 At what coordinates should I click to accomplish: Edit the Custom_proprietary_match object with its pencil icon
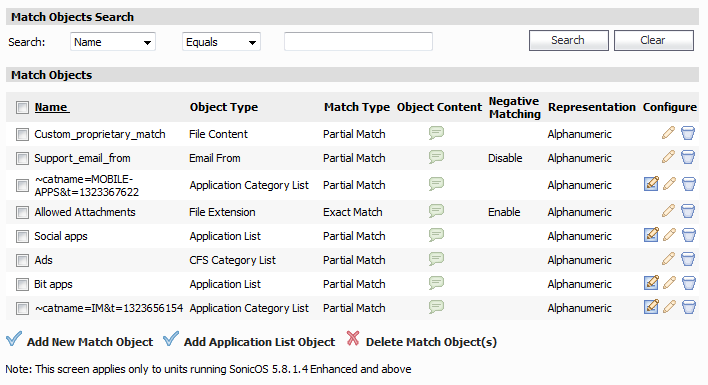(x=668, y=133)
